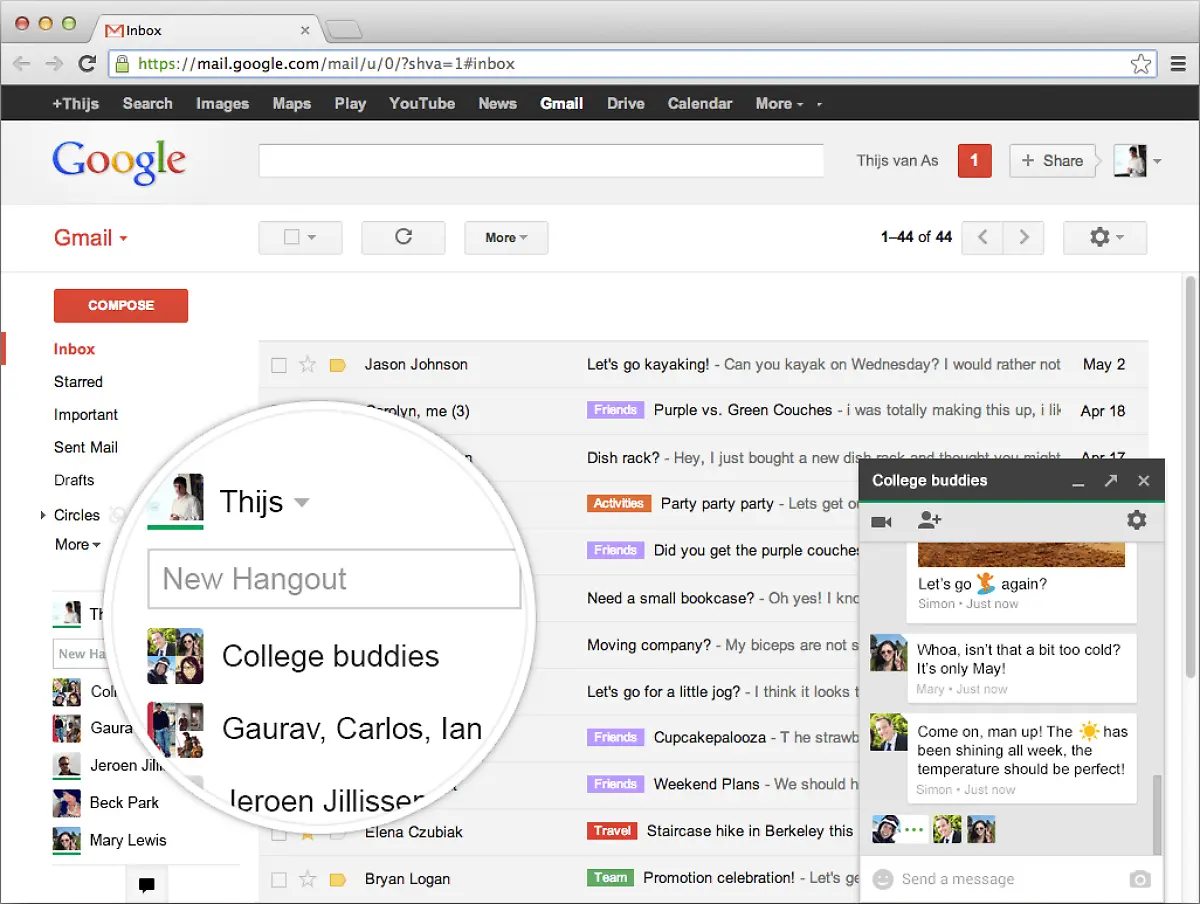Open Calendar from the top navigation bar

699,103
